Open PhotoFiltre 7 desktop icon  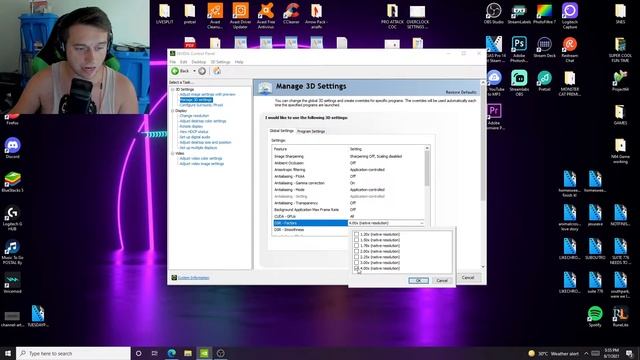[x=544, y=14]
